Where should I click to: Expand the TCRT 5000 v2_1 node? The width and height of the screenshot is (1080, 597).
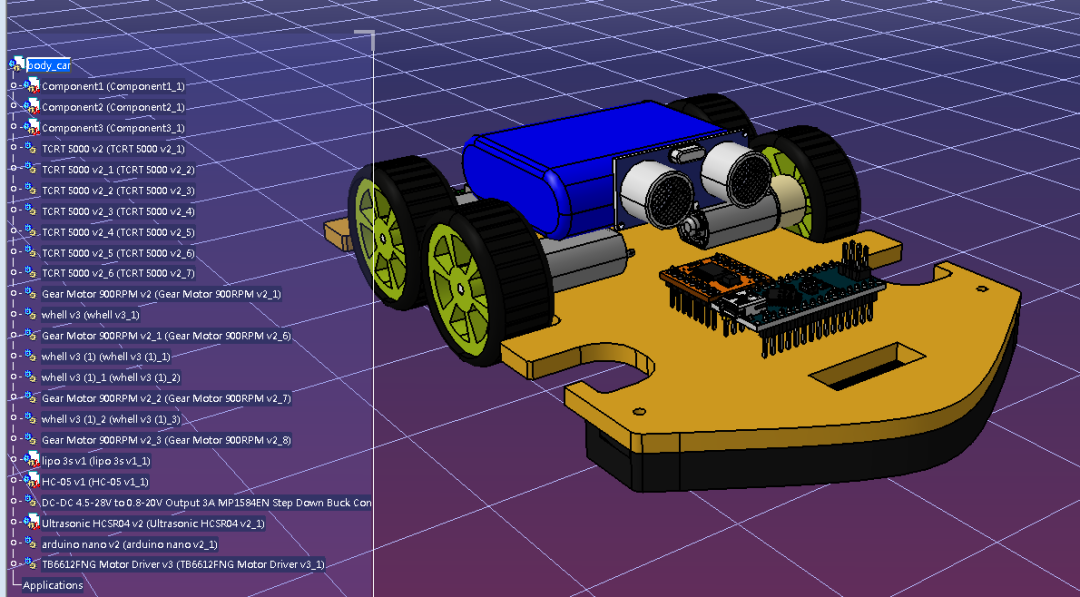13,148
